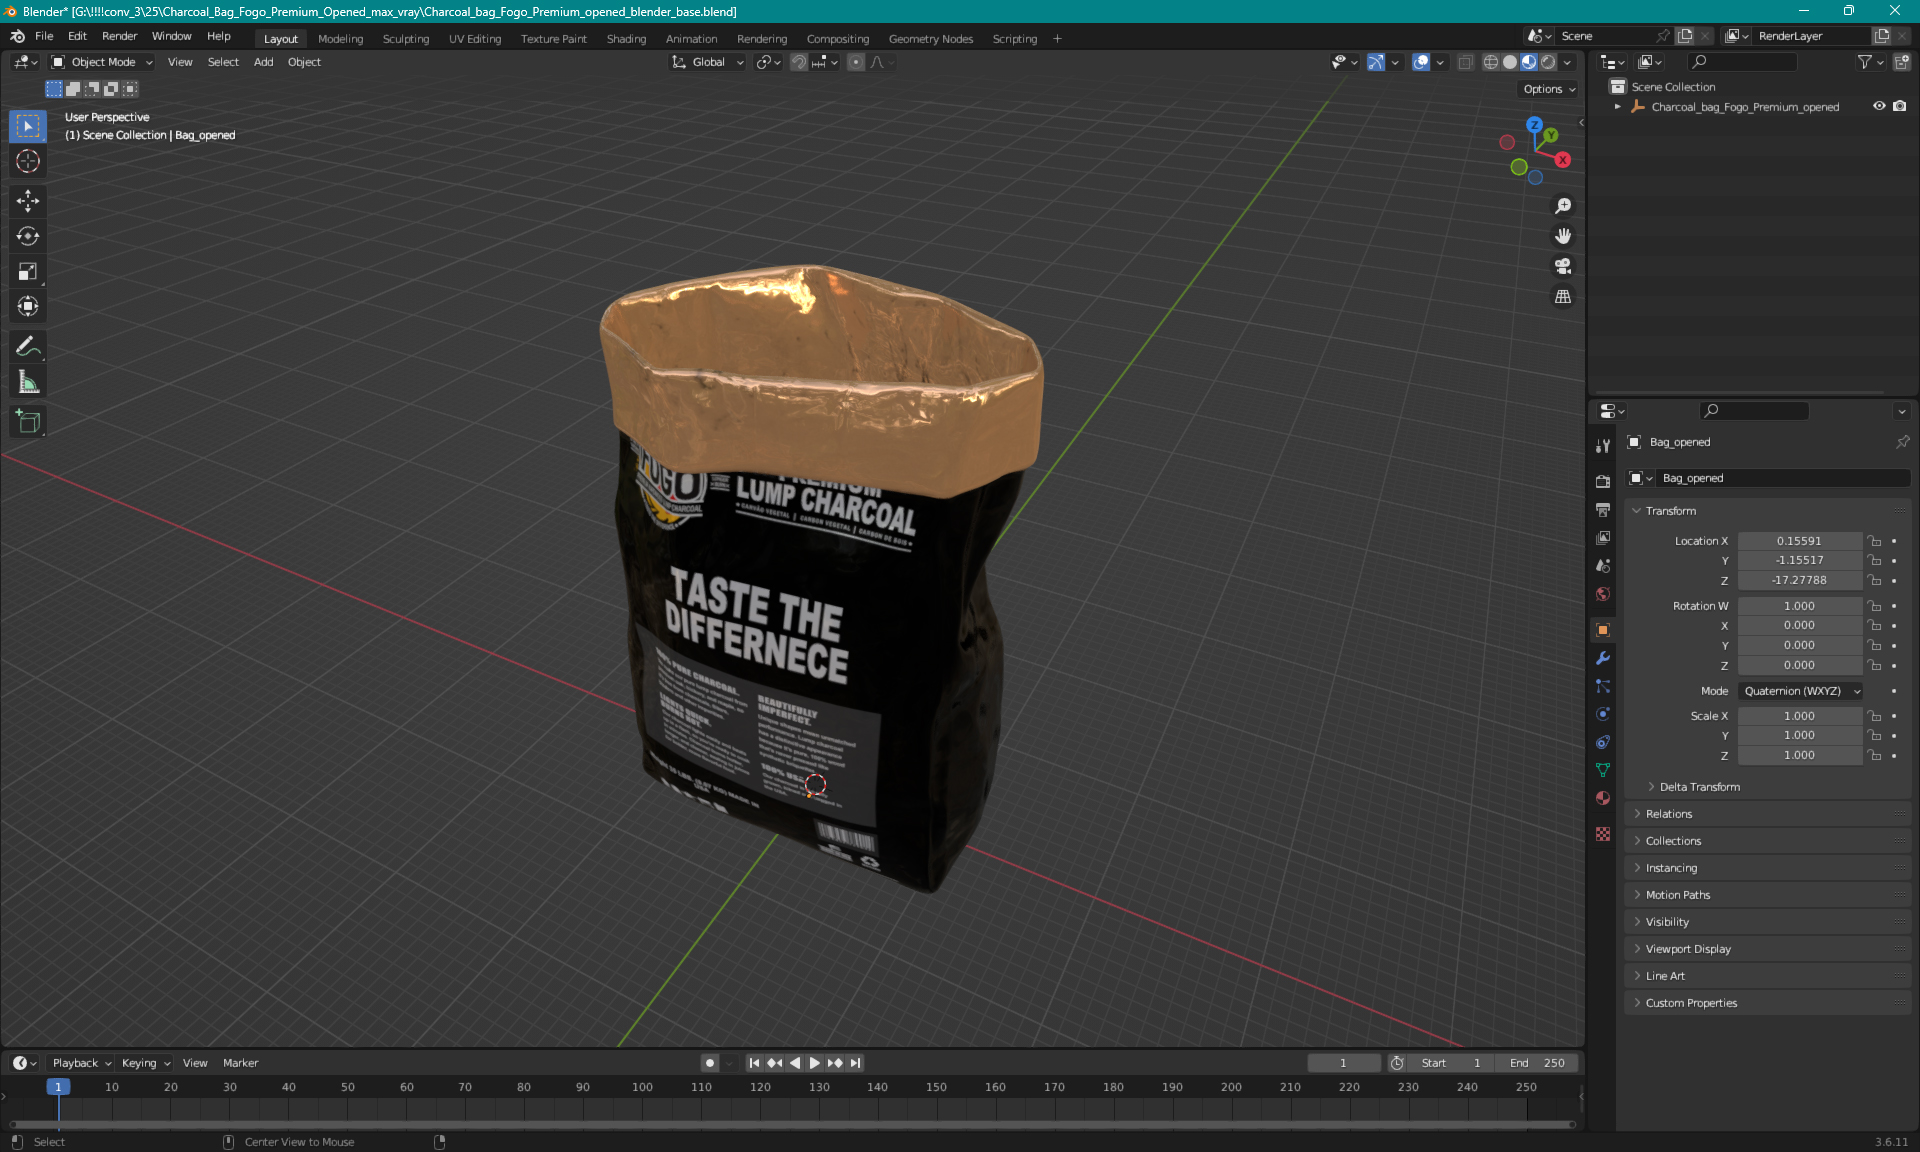Open the viewport Add menu
Image resolution: width=1920 pixels, height=1152 pixels.
pos(263,62)
